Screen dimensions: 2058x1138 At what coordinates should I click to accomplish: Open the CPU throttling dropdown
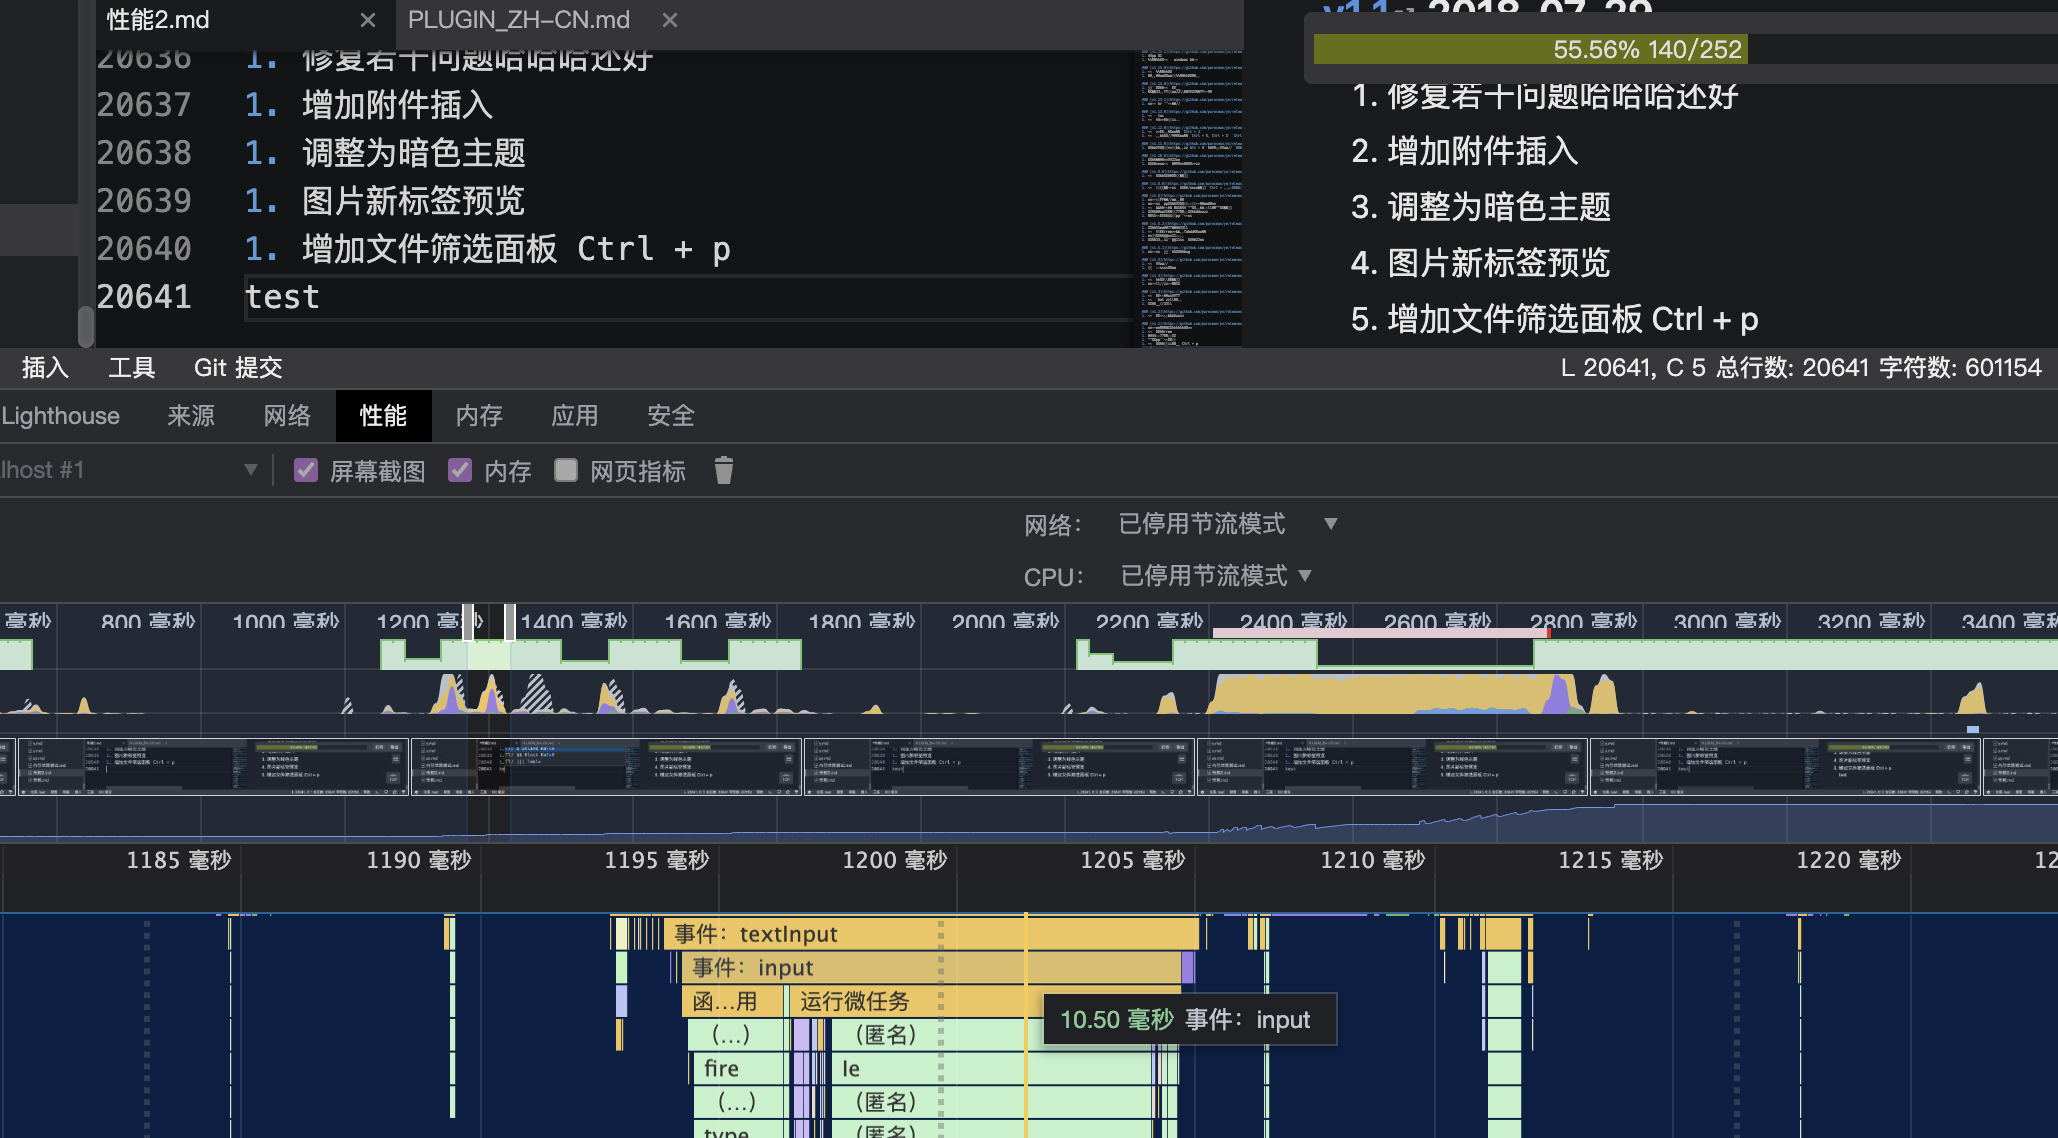point(1214,576)
